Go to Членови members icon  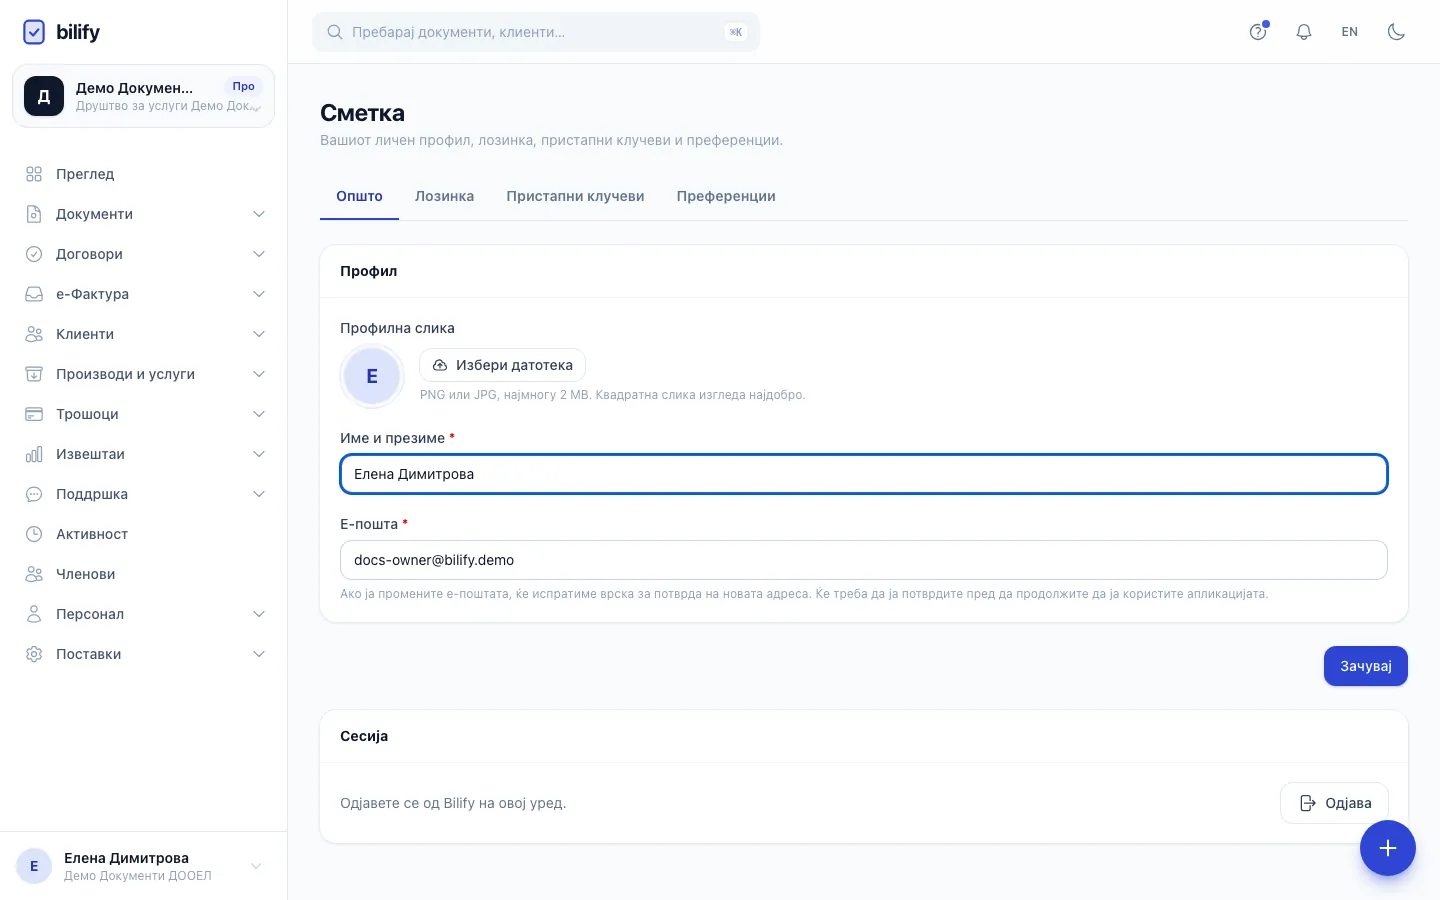(34, 574)
